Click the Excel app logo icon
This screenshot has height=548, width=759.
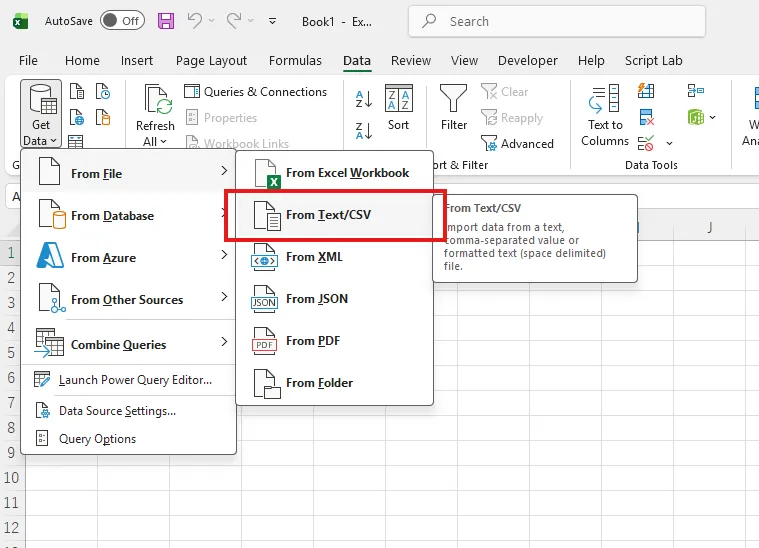coord(20,21)
